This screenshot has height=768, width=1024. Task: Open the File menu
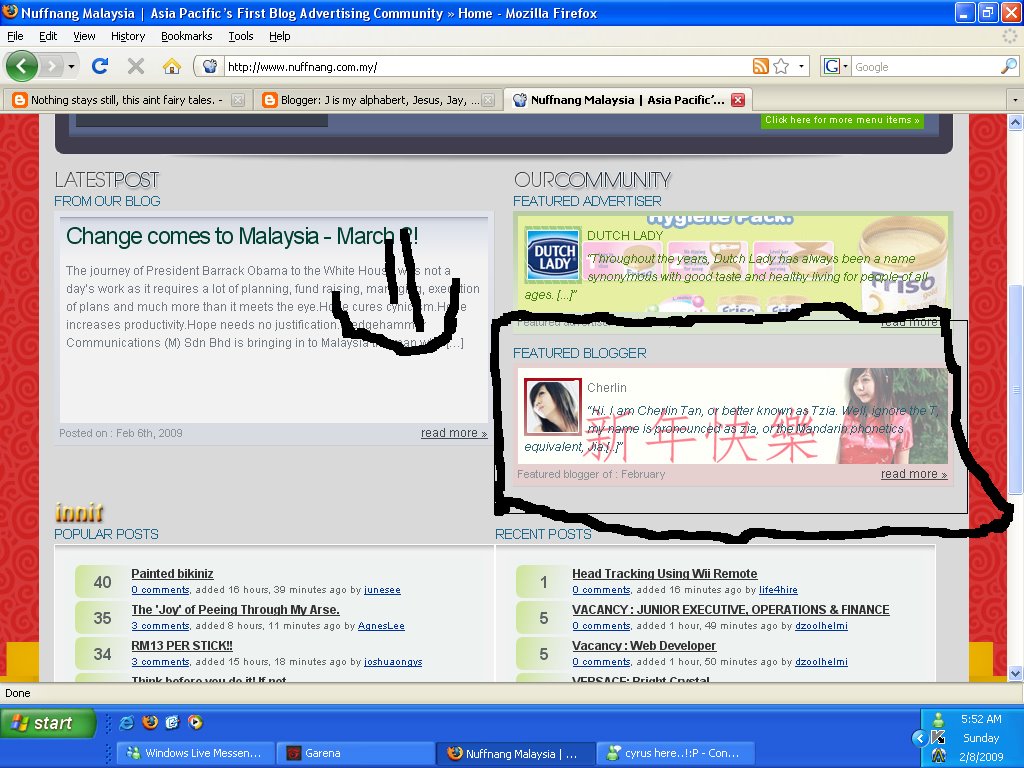[15, 37]
